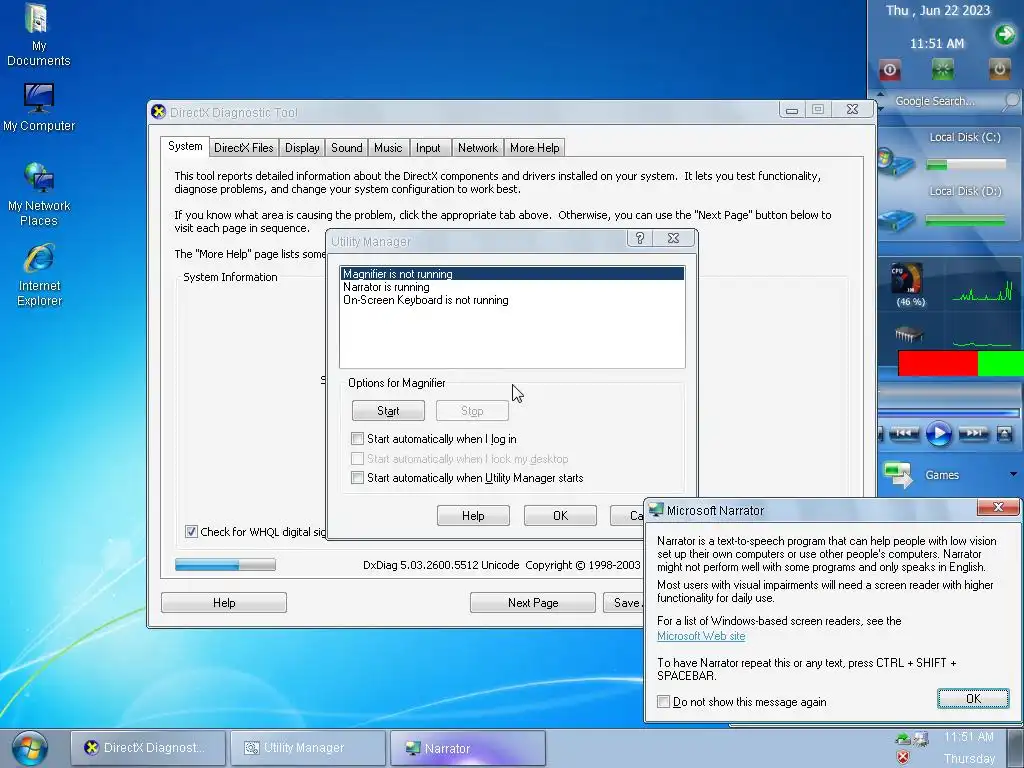This screenshot has width=1024, height=768.
Task: Check Do not show this message again
Action: 664,701
